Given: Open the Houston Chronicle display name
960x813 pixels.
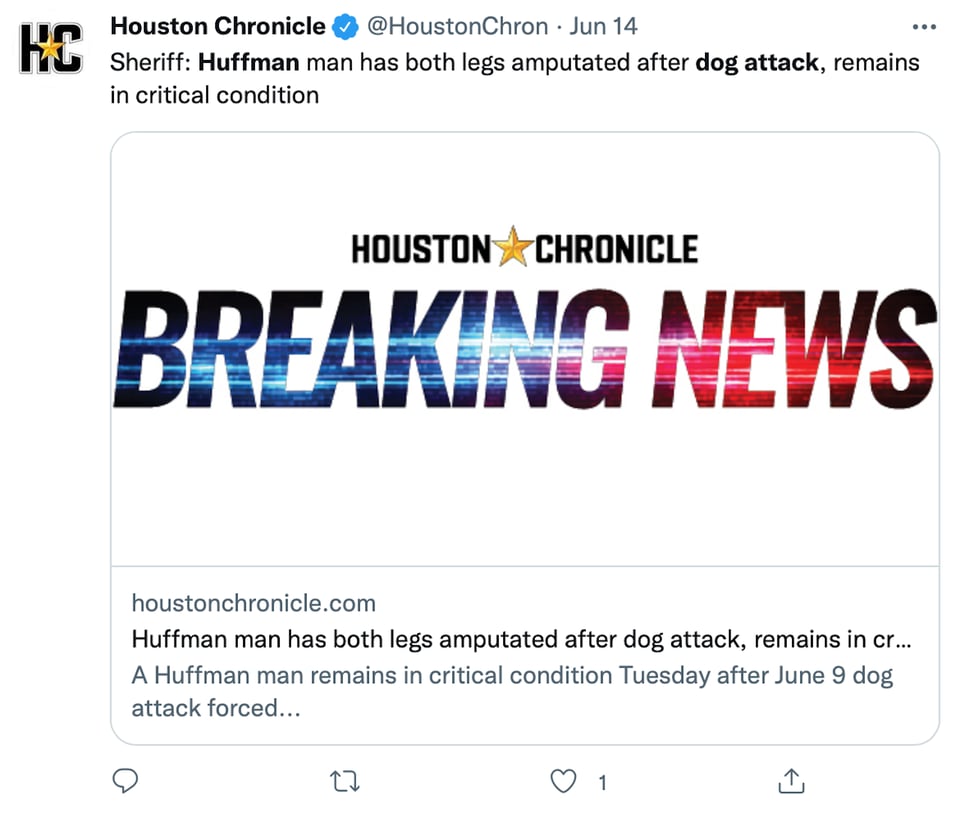Looking at the screenshot, I should click(x=218, y=26).
